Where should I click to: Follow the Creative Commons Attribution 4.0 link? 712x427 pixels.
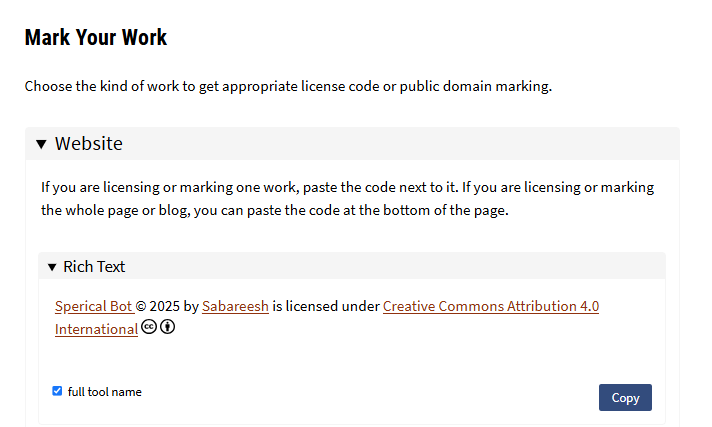point(491,306)
